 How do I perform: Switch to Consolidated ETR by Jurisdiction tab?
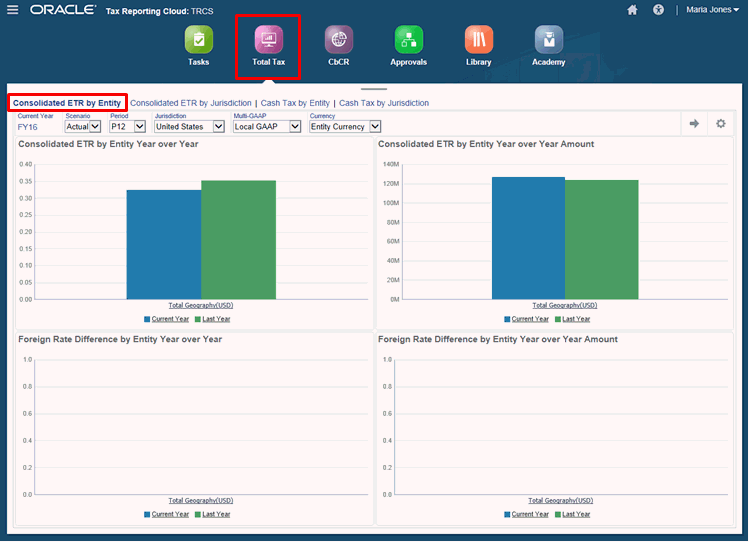191,103
